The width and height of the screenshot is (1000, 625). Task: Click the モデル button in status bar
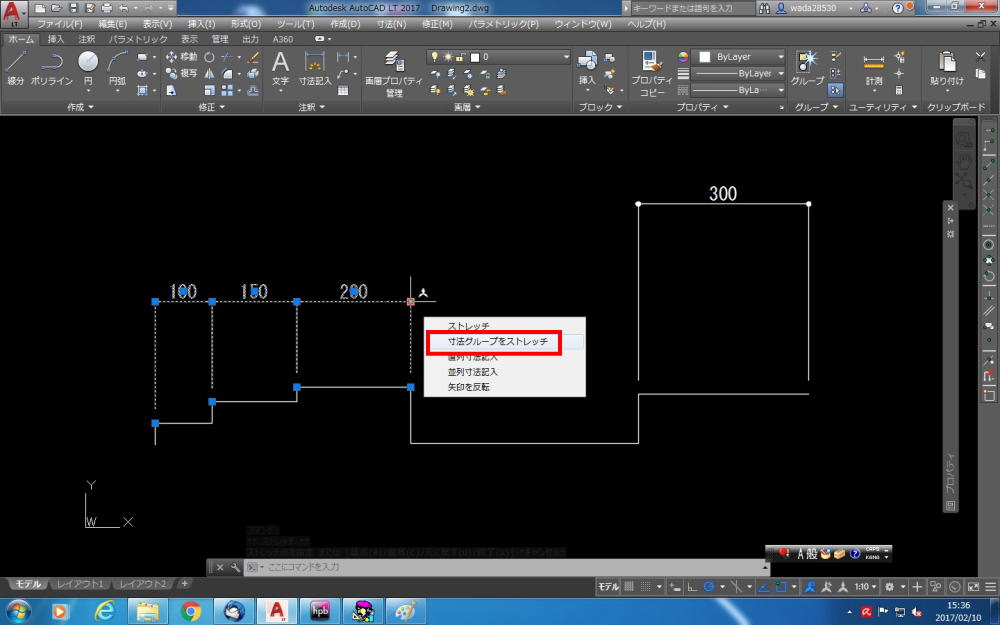[x=608, y=587]
